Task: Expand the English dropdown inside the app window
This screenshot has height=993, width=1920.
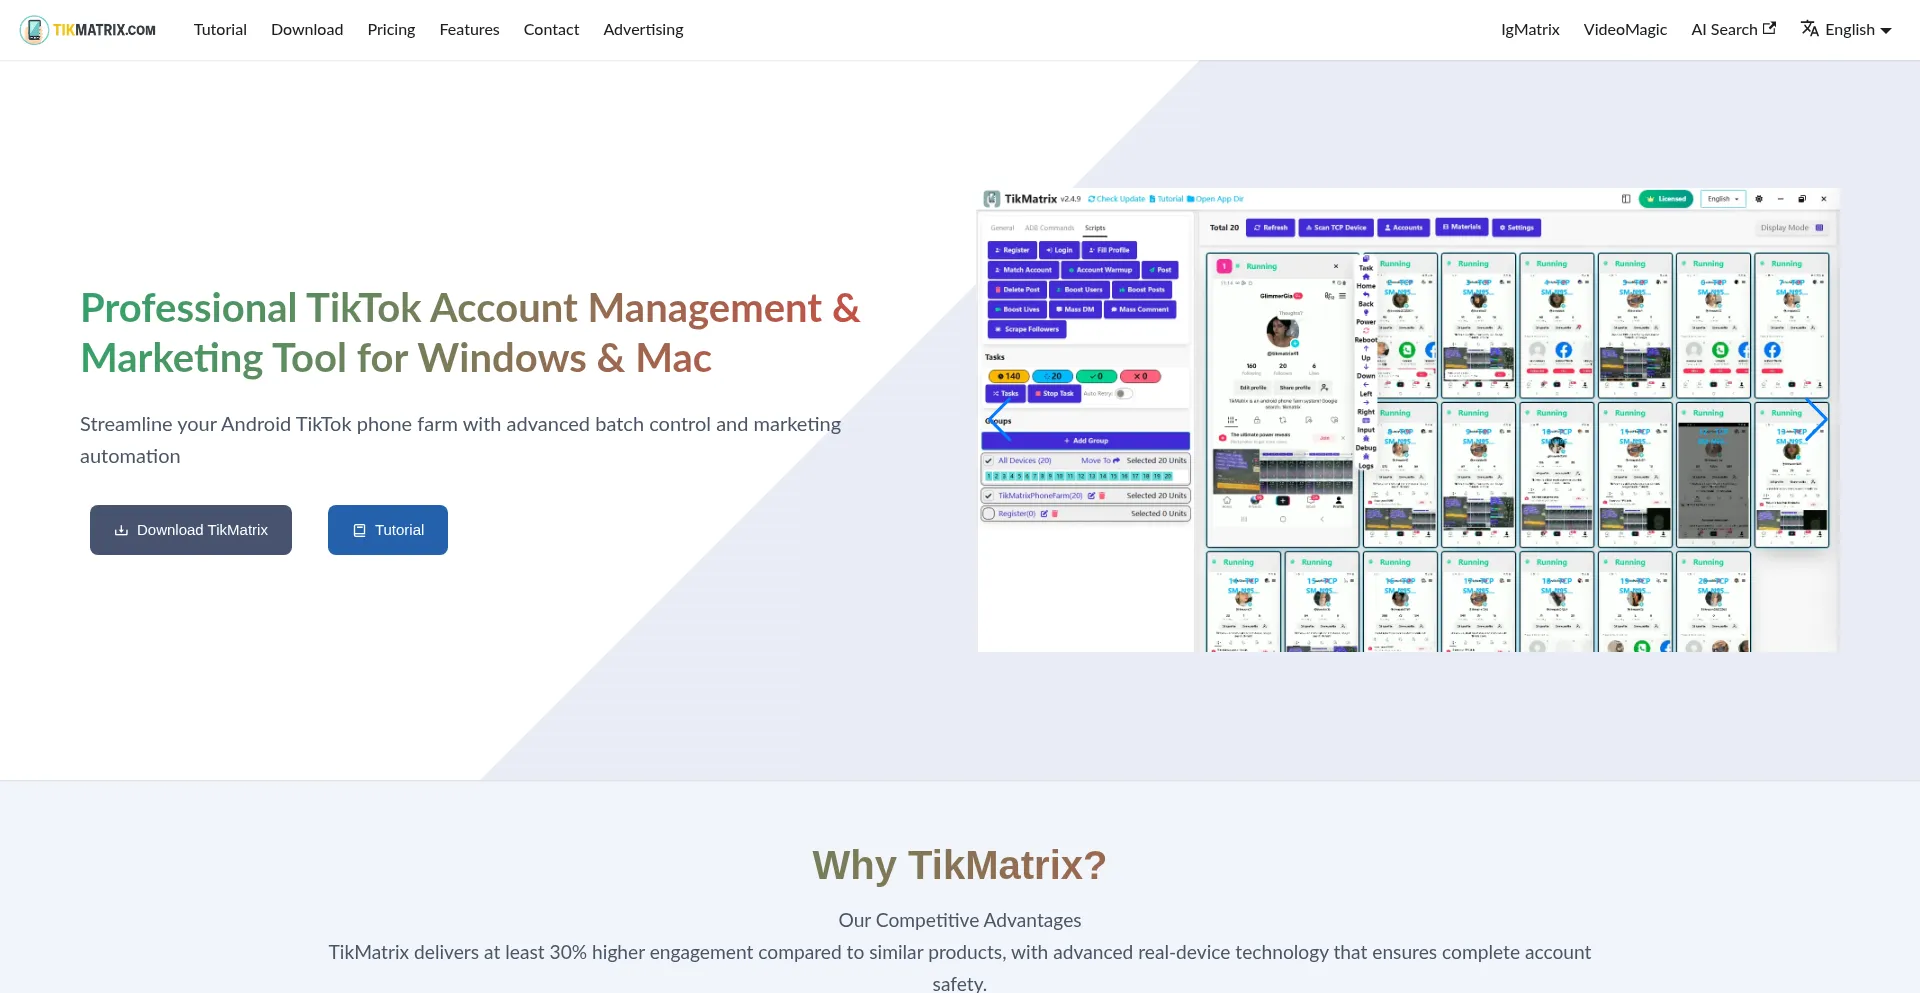Action: (1723, 199)
